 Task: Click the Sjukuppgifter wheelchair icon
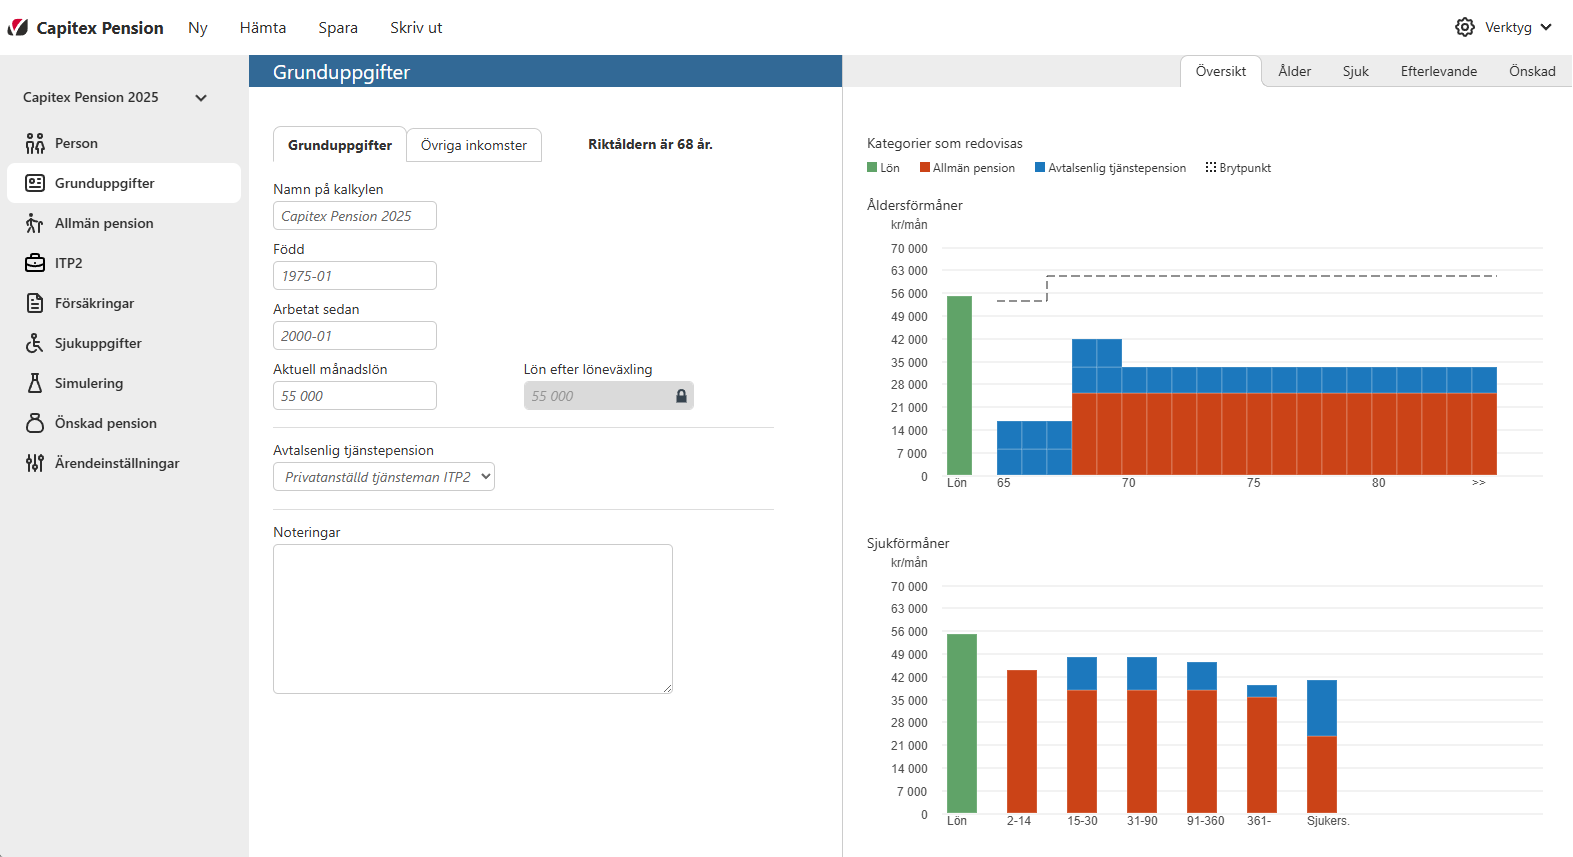(x=35, y=343)
